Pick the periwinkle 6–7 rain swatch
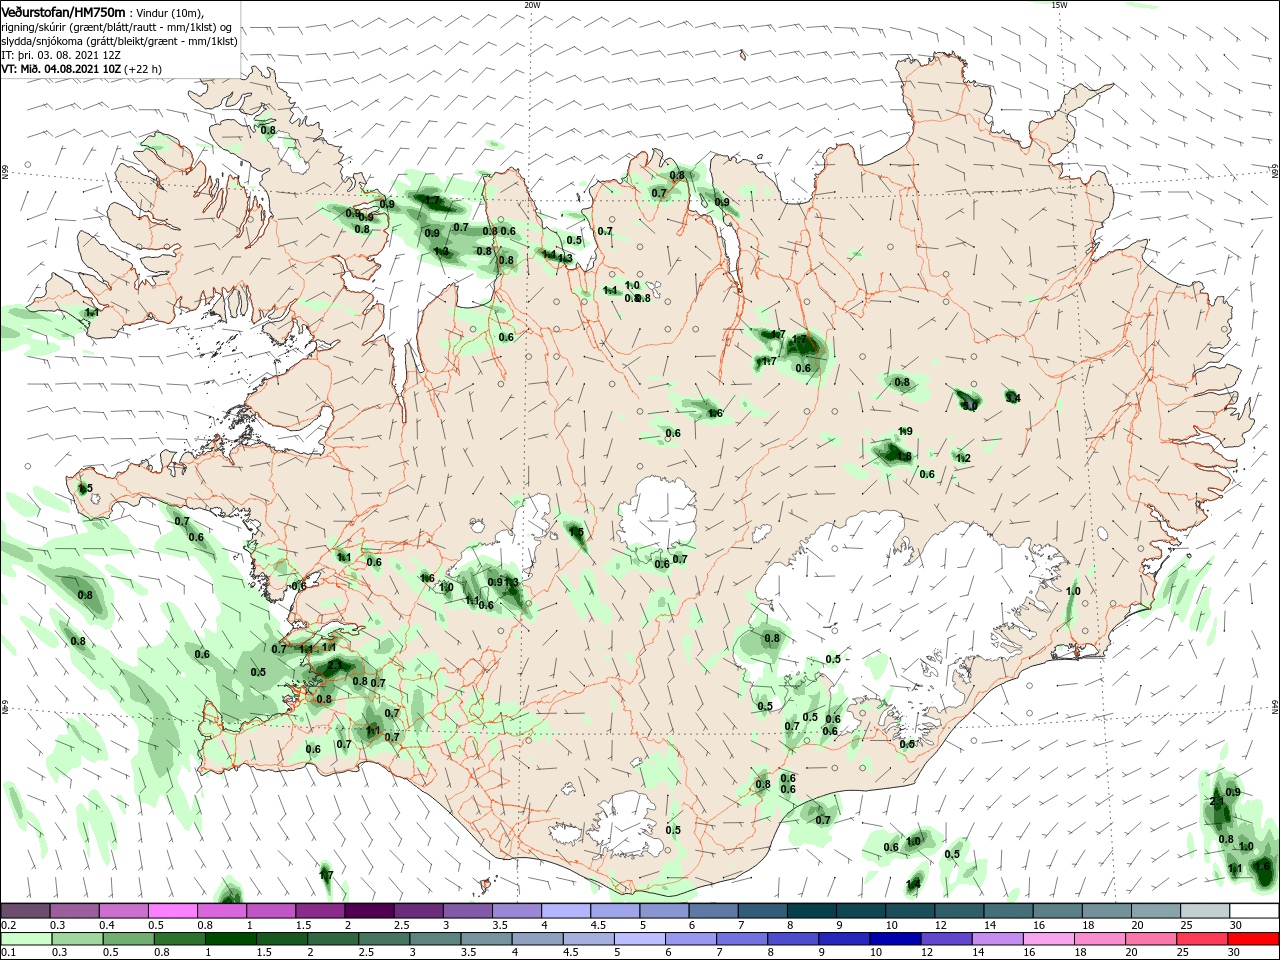 [x=690, y=939]
